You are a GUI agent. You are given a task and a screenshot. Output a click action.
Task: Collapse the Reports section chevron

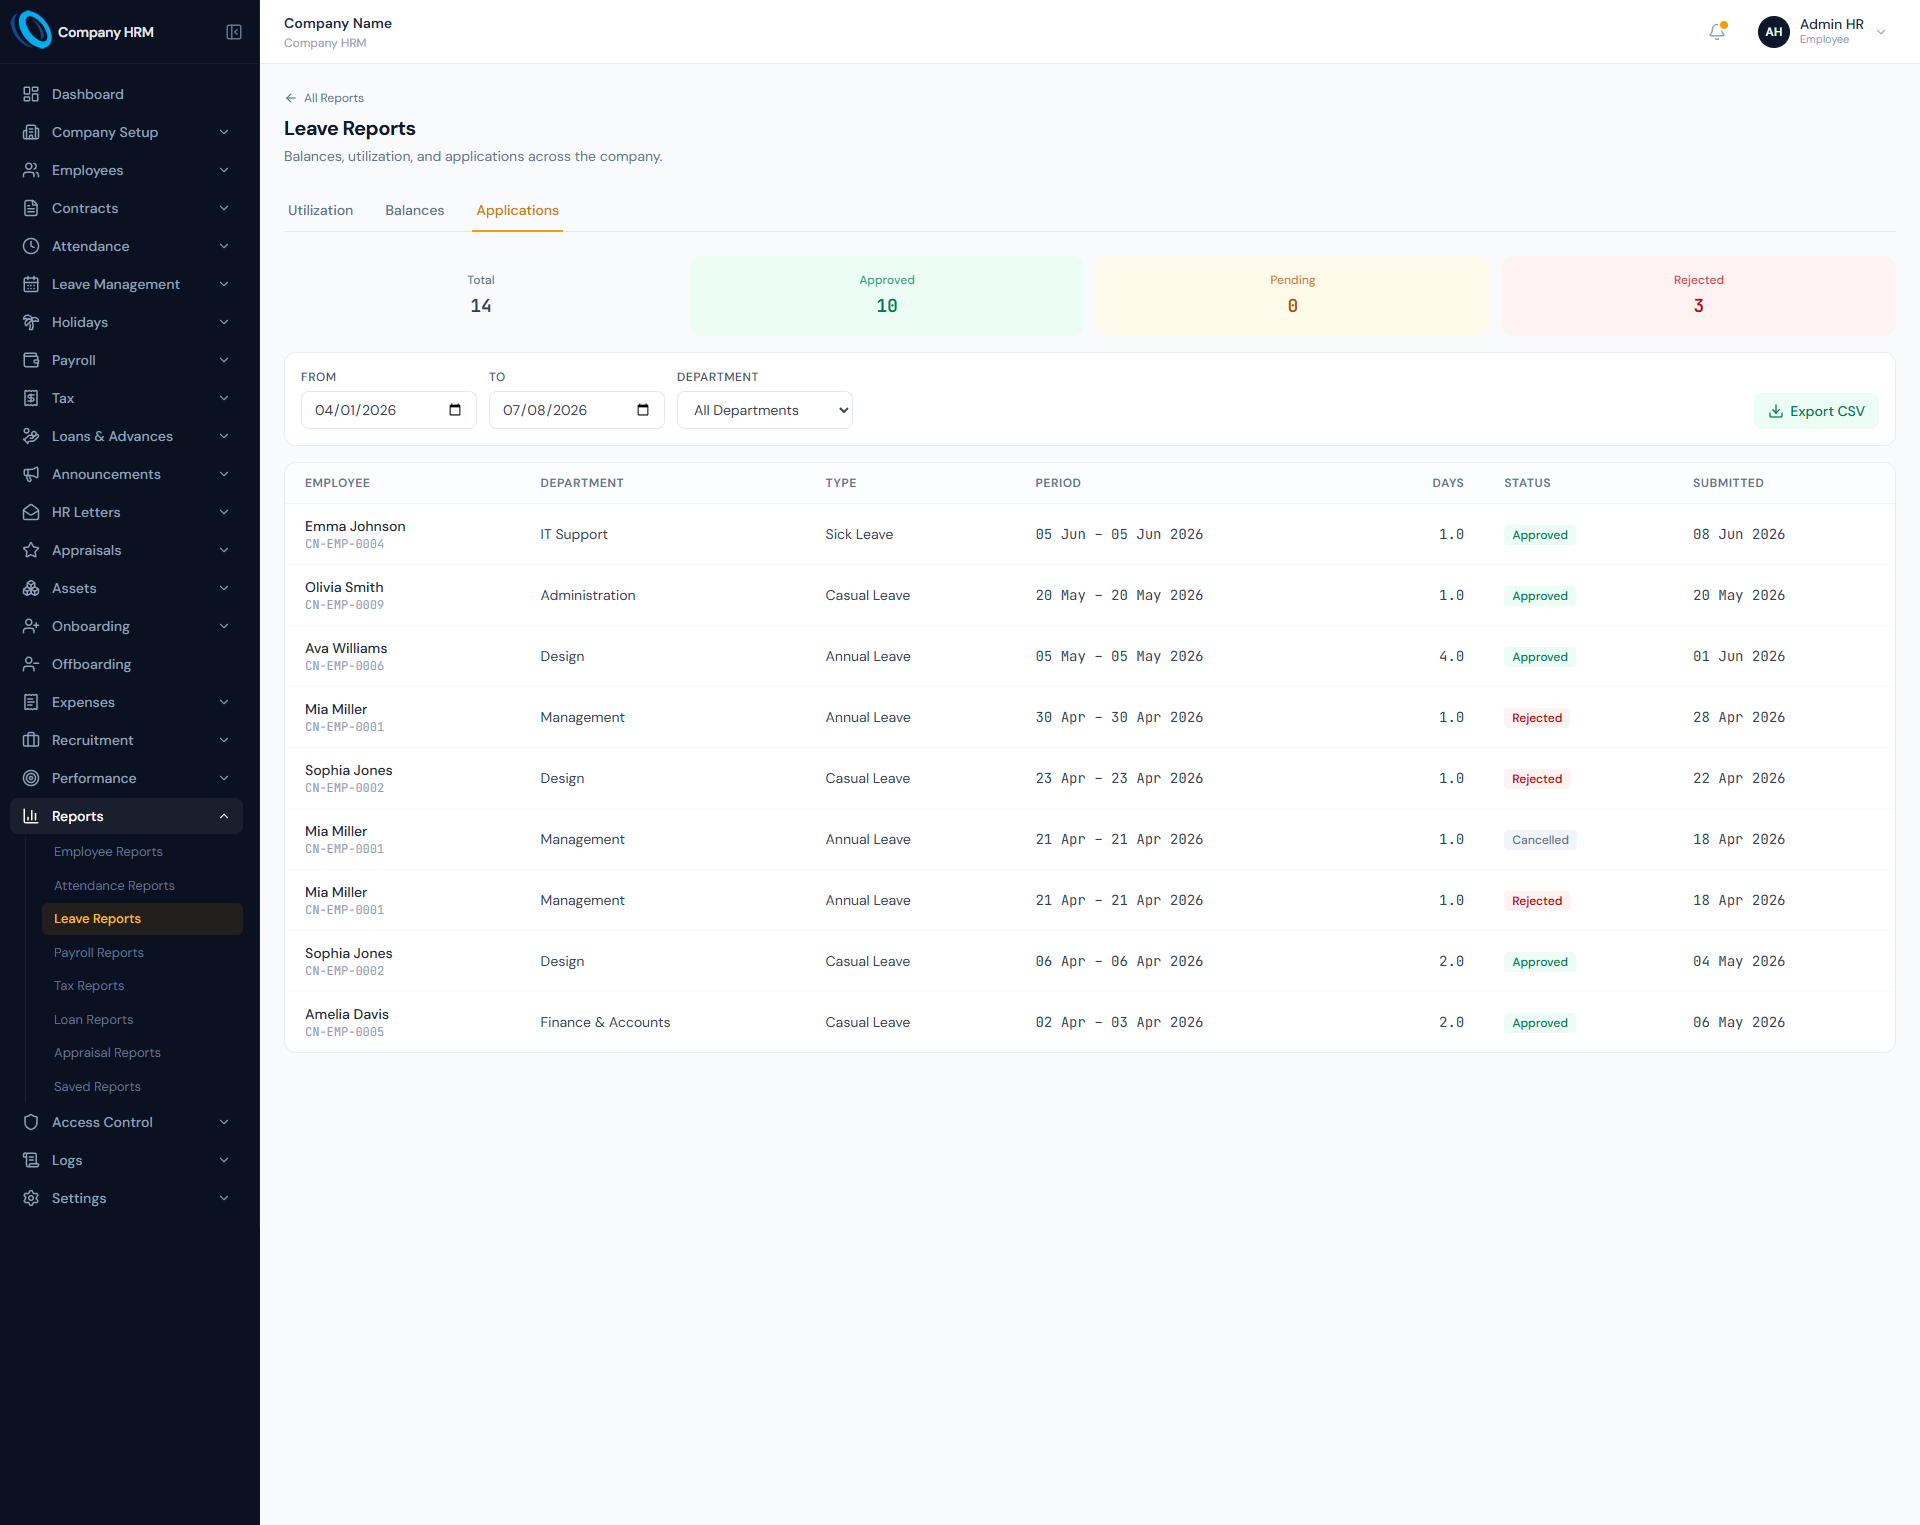click(224, 816)
